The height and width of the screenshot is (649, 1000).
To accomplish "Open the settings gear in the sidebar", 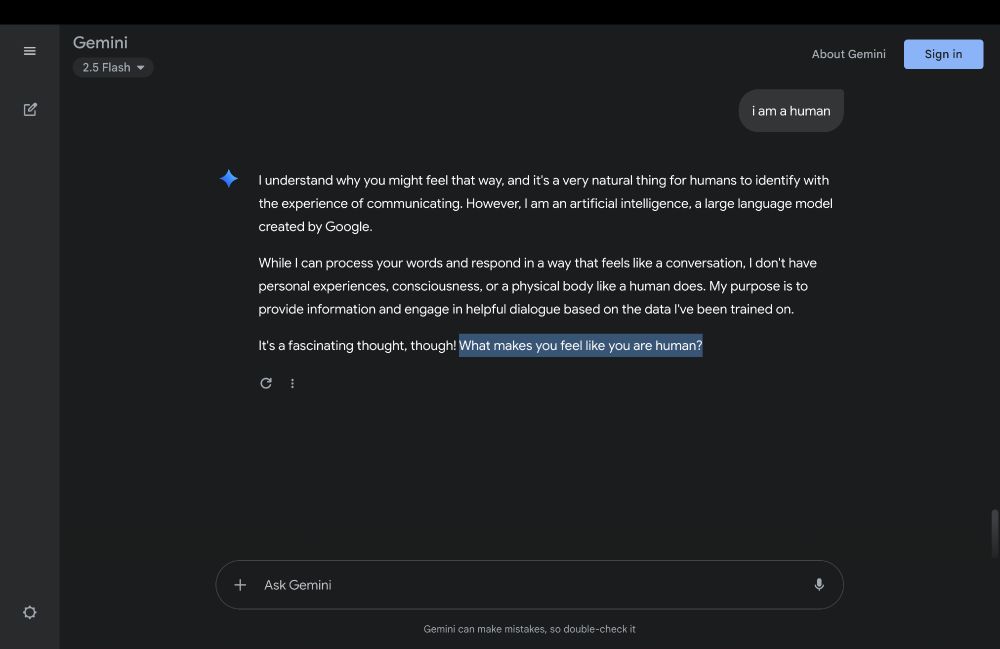I will 30,612.
